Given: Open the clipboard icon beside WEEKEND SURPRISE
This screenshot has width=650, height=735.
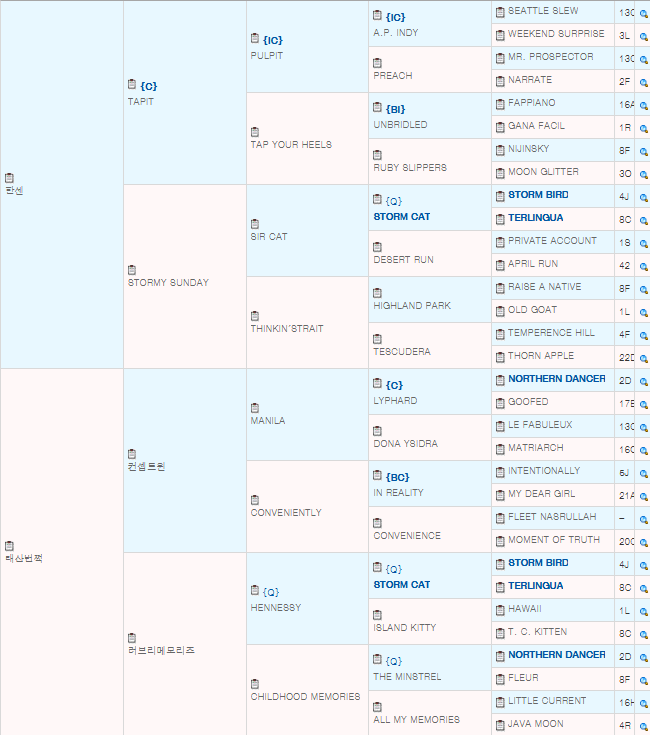Looking at the screenshot, I should point(500,36).
